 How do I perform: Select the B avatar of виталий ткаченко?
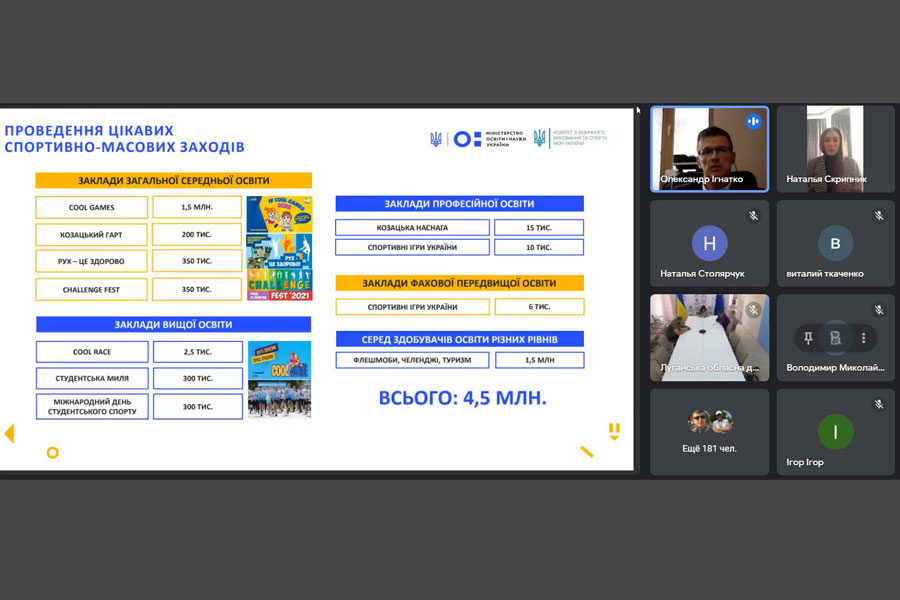(x=835, y=243)
